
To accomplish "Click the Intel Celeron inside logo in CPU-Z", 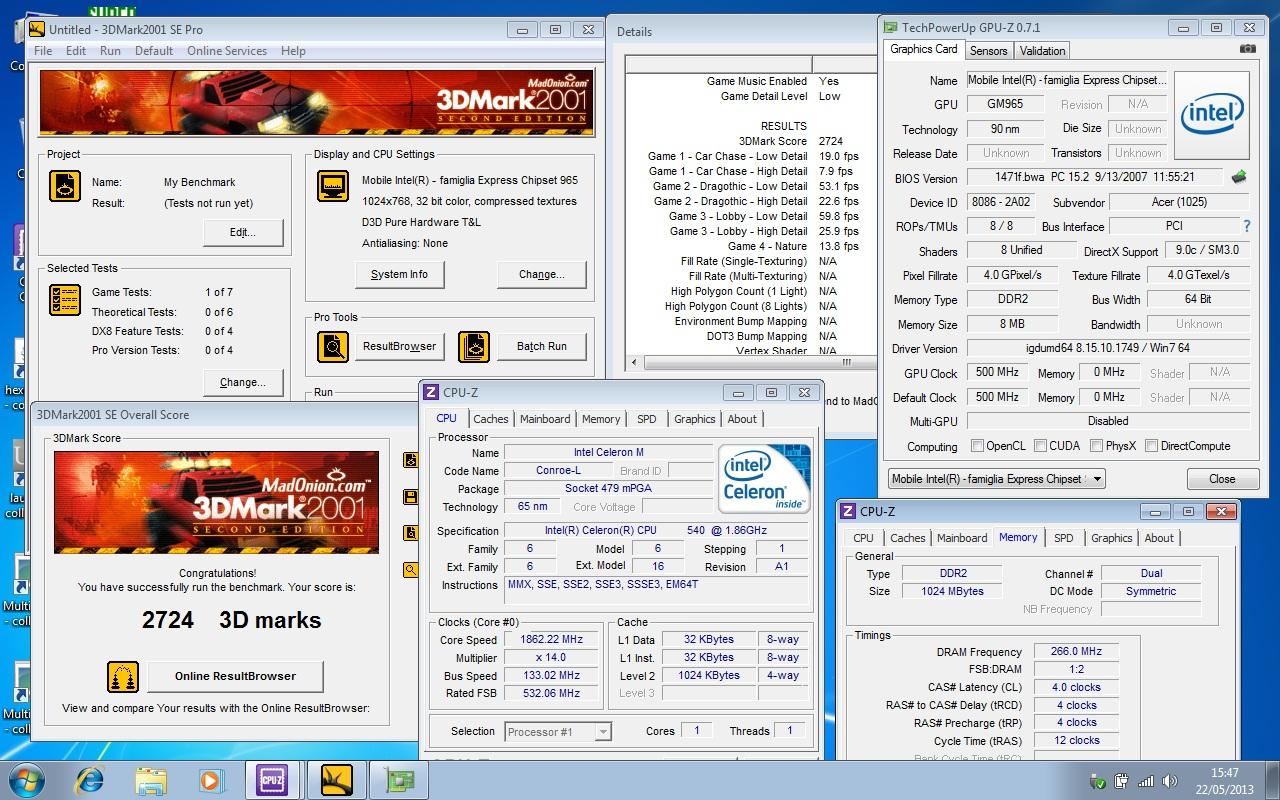I will pyautogui.click(x=764, y=479).
